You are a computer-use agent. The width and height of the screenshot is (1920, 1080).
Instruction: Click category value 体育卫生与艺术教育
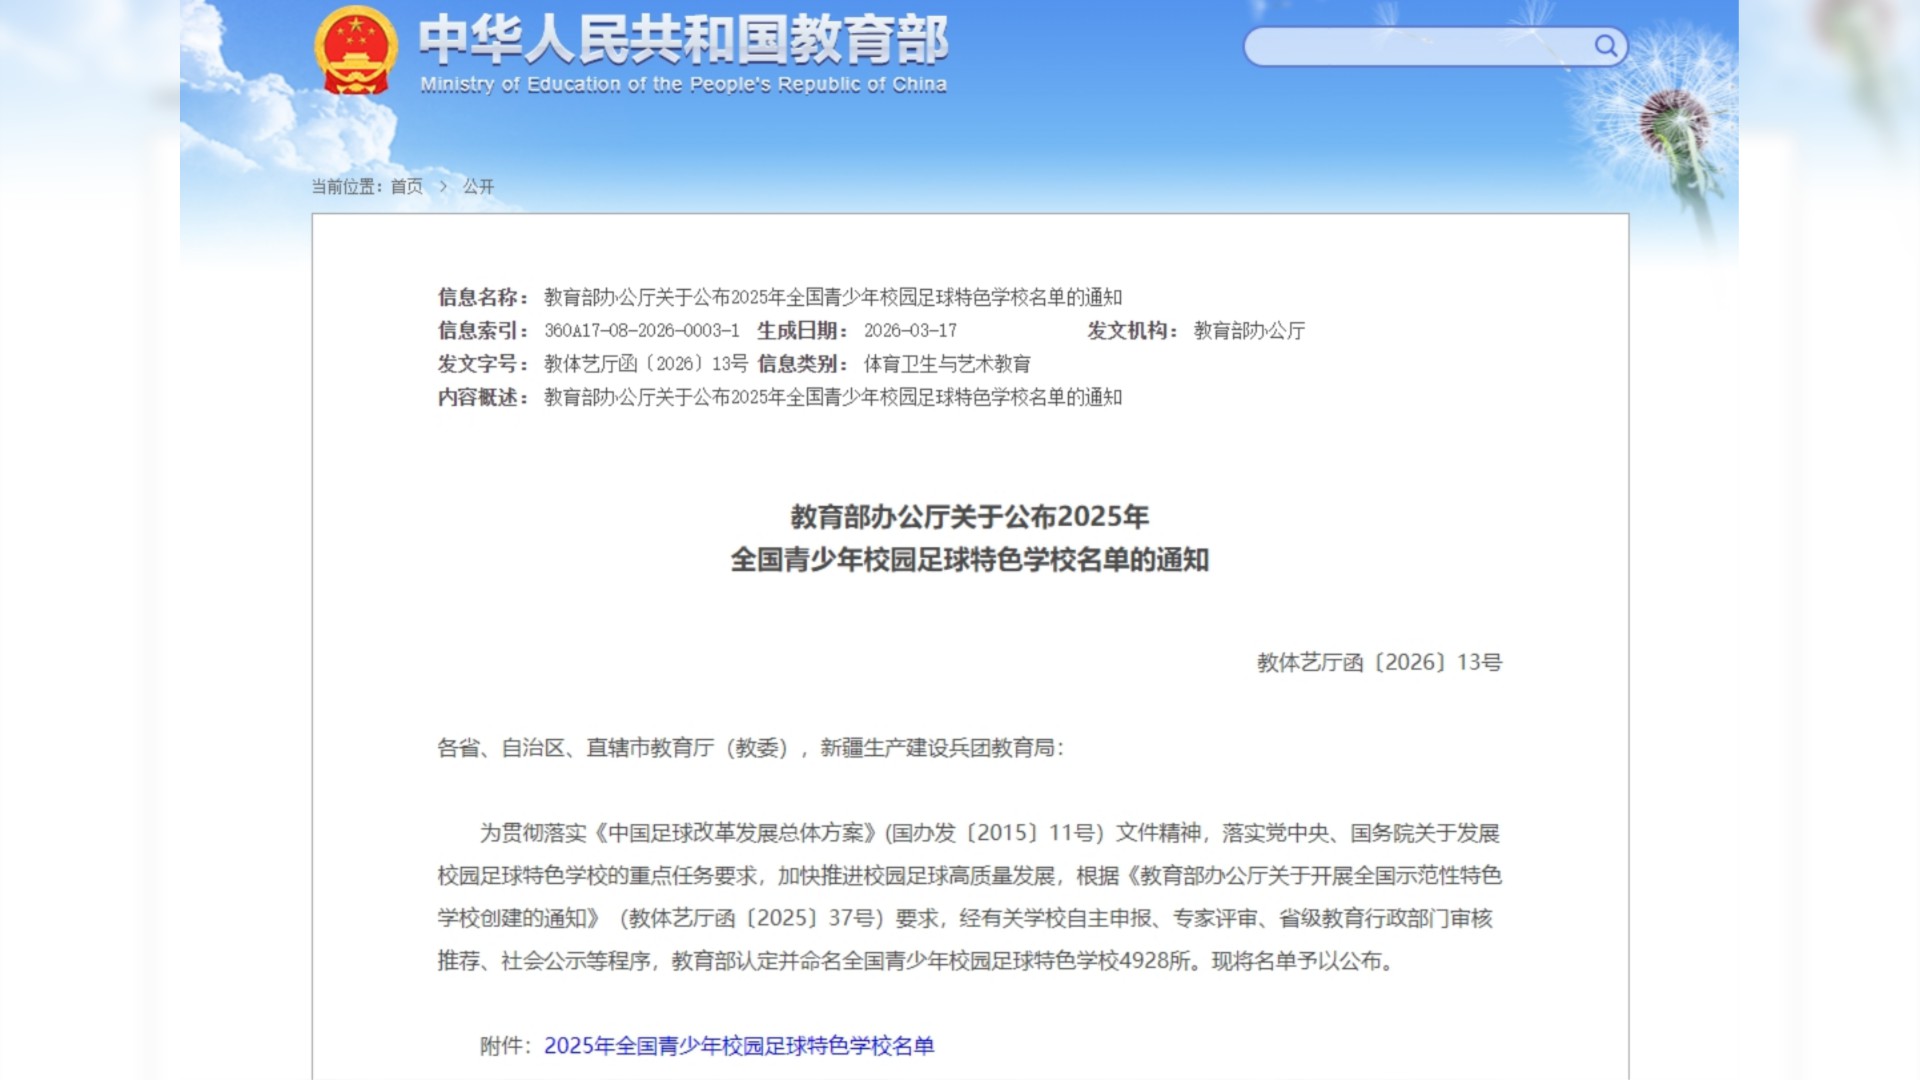[946, 364]
